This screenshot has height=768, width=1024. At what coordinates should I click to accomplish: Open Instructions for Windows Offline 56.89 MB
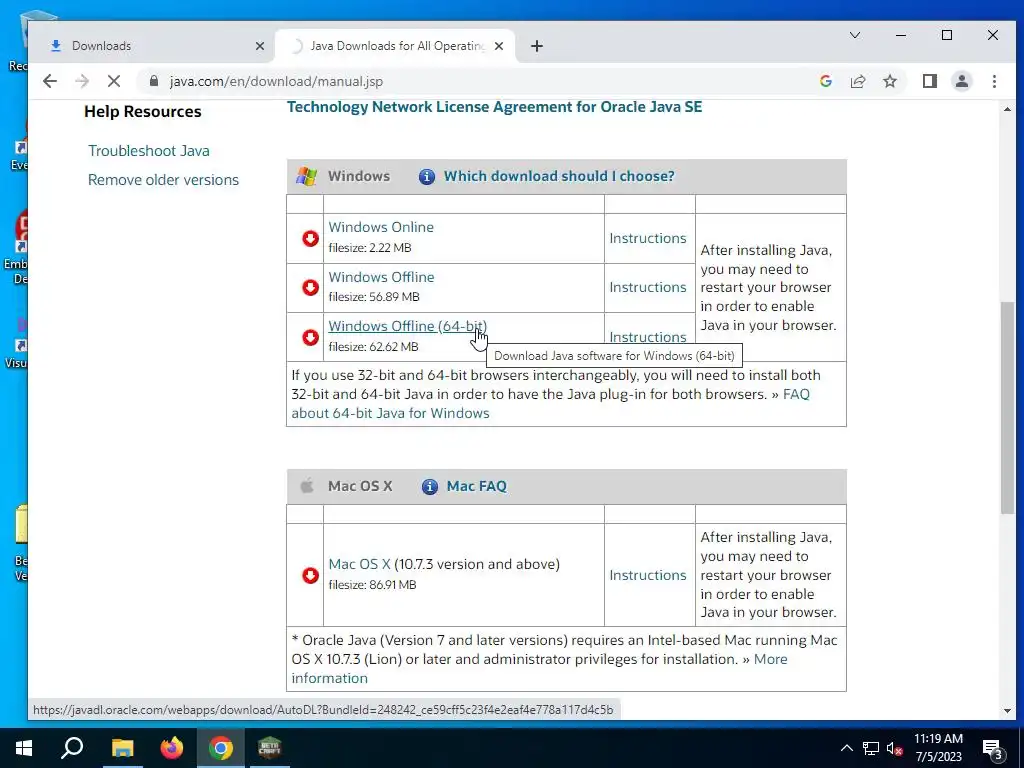648,287
